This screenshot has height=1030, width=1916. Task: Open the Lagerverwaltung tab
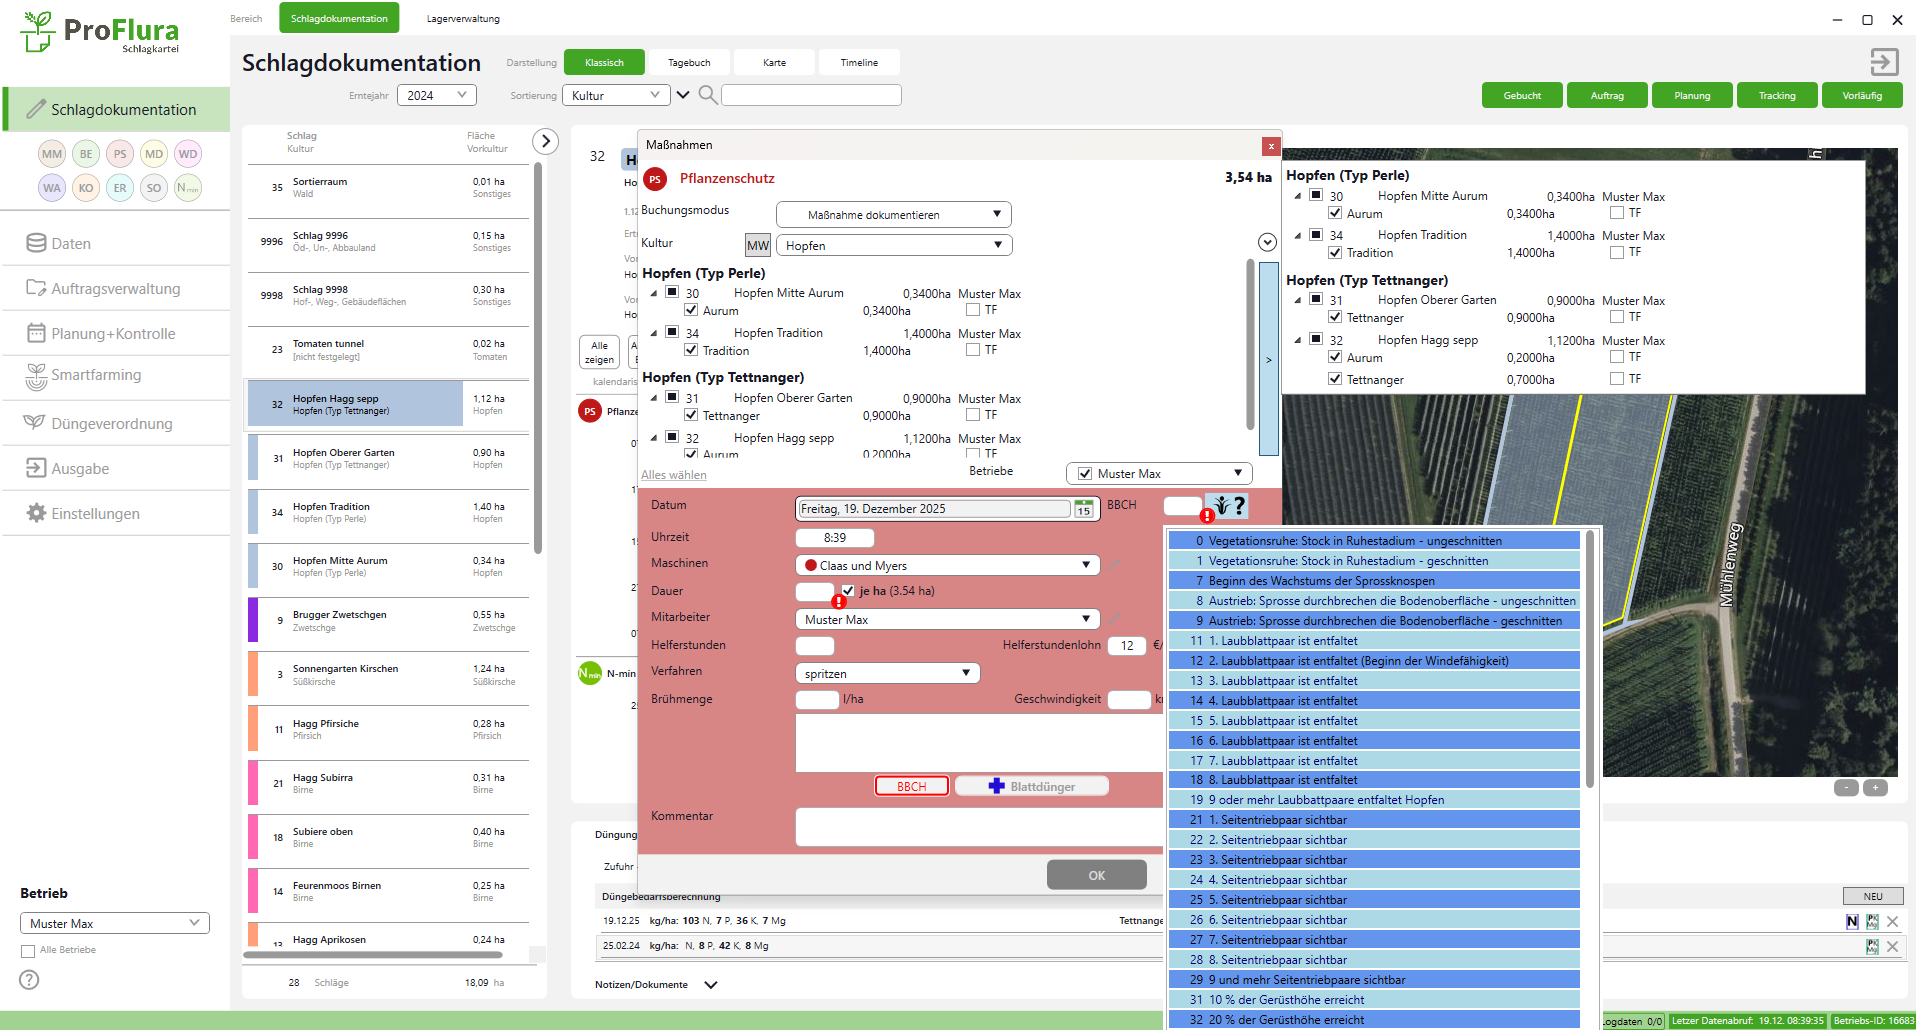point(463,19)
